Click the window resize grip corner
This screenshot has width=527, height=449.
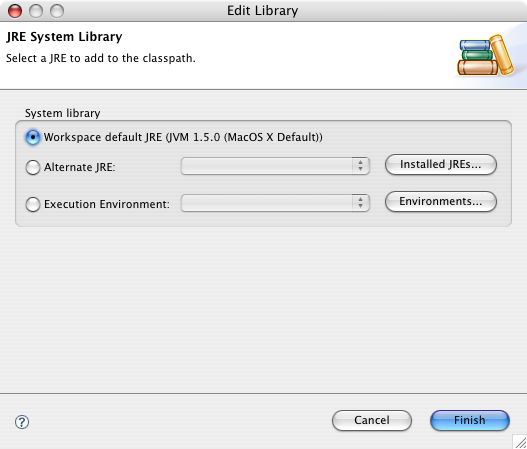[x=520, y=442]
